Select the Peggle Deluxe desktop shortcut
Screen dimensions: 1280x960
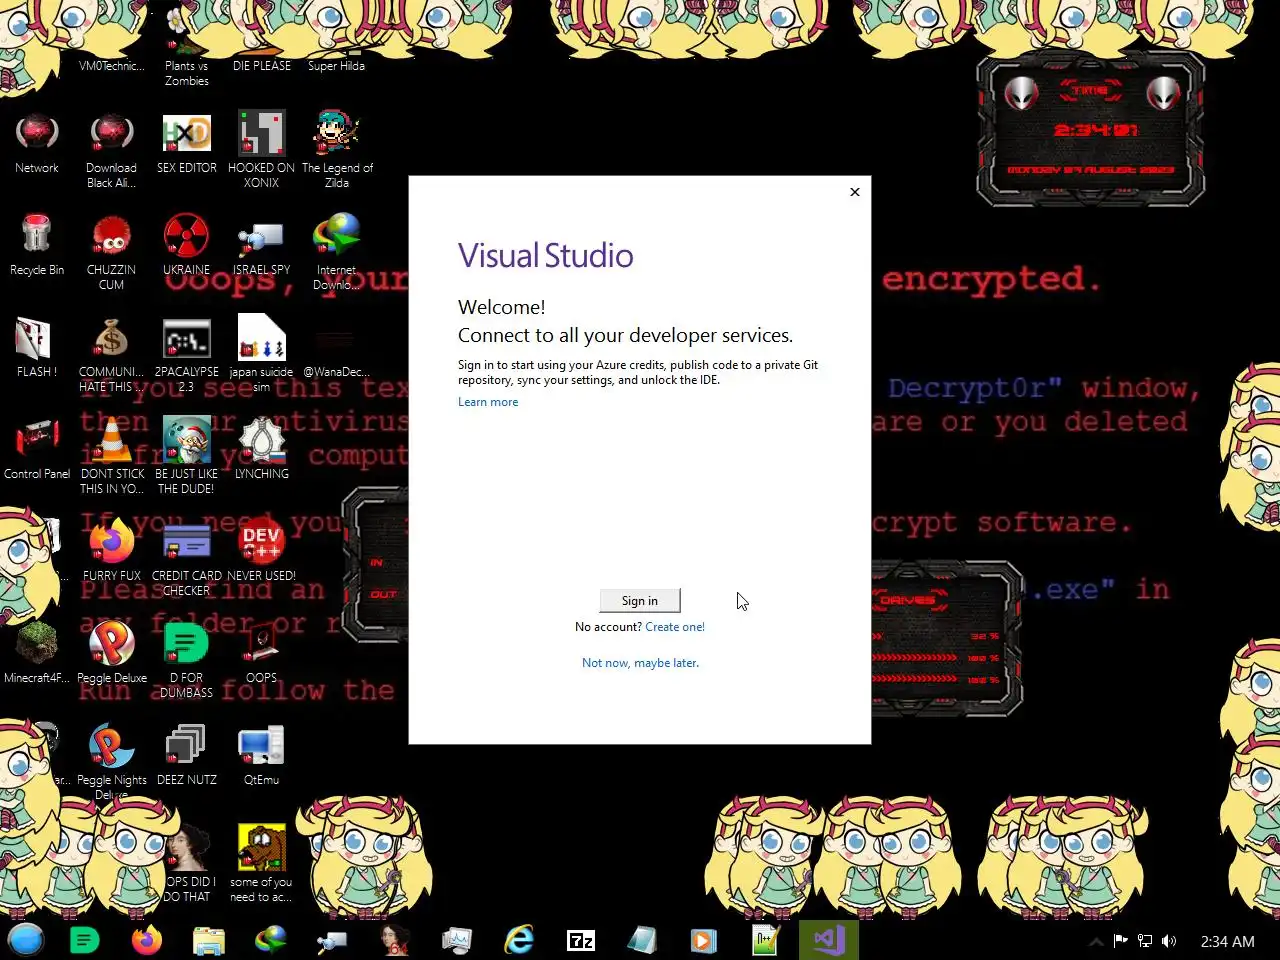coord(112,652)
